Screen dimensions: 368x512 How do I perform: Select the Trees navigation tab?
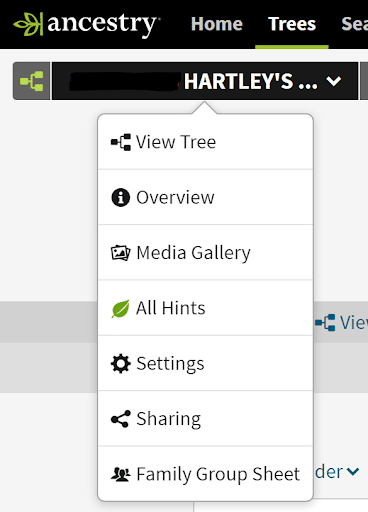[292, 24]
